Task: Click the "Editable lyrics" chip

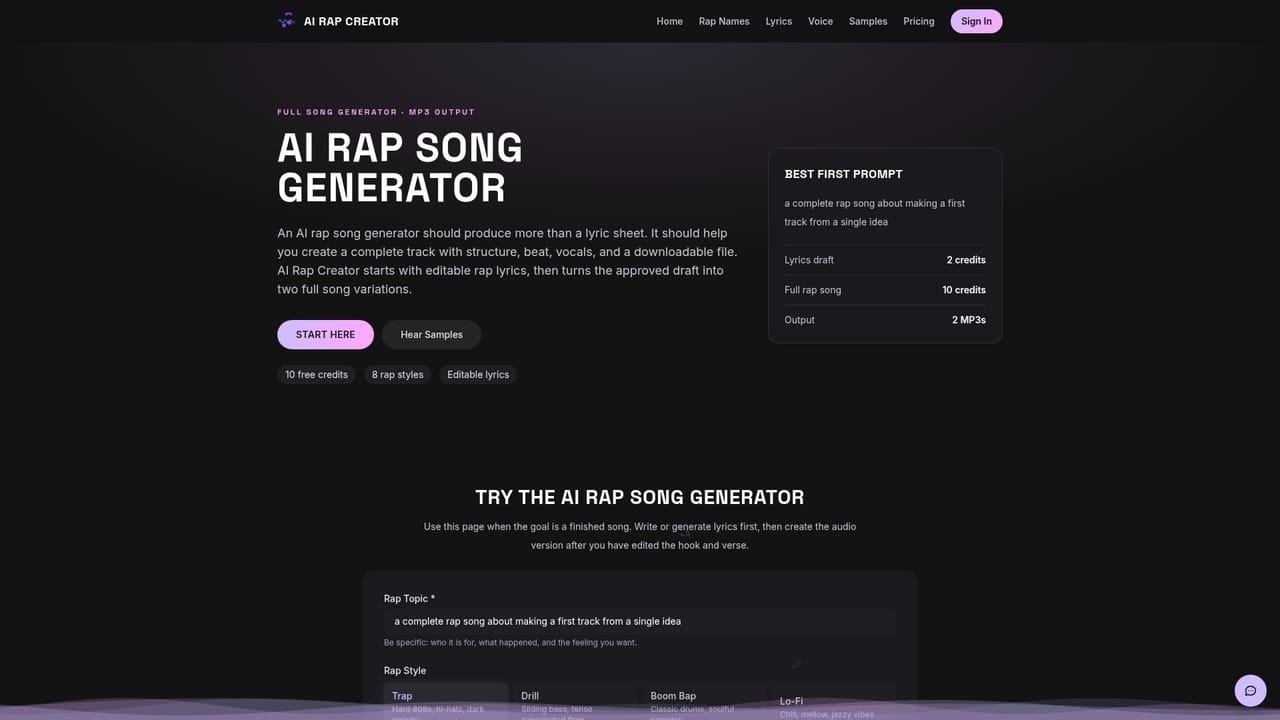Action: (x=478, y=374)
